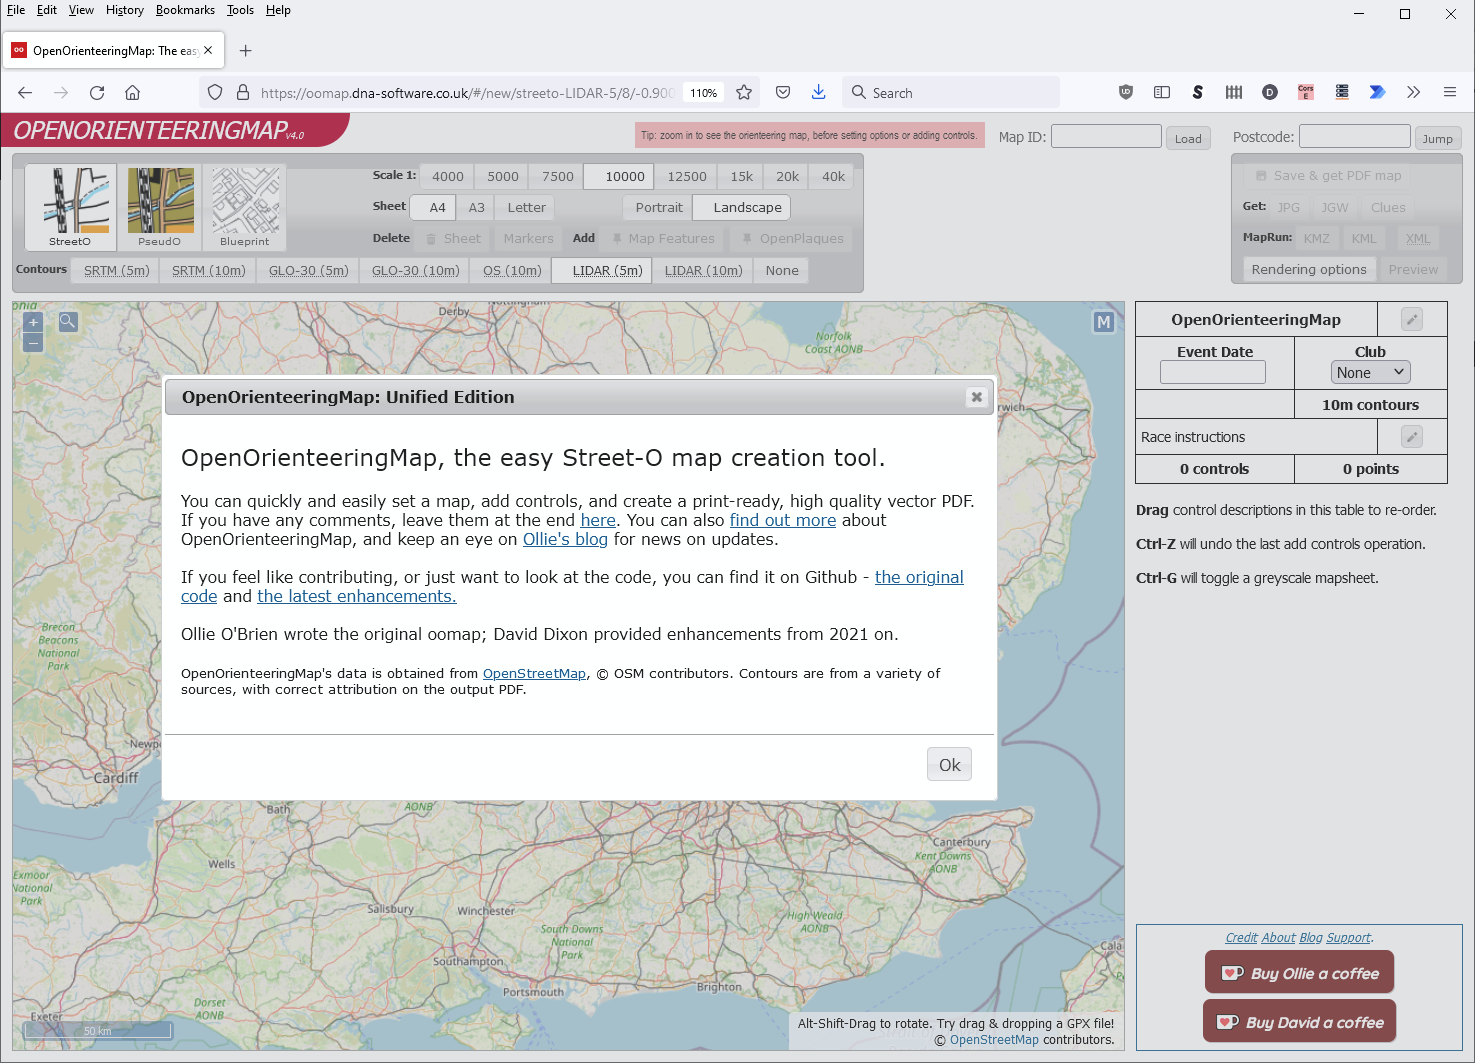Select the PseudO map style
Image resolution: width=1475 pixels, height=1063 pixels.
(x=159, y=207)
